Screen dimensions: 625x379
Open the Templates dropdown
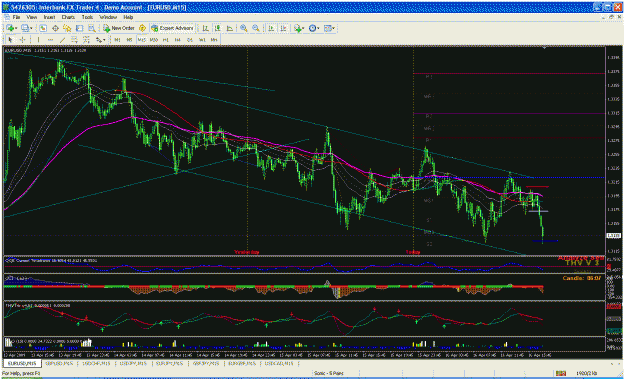(330, 28)
